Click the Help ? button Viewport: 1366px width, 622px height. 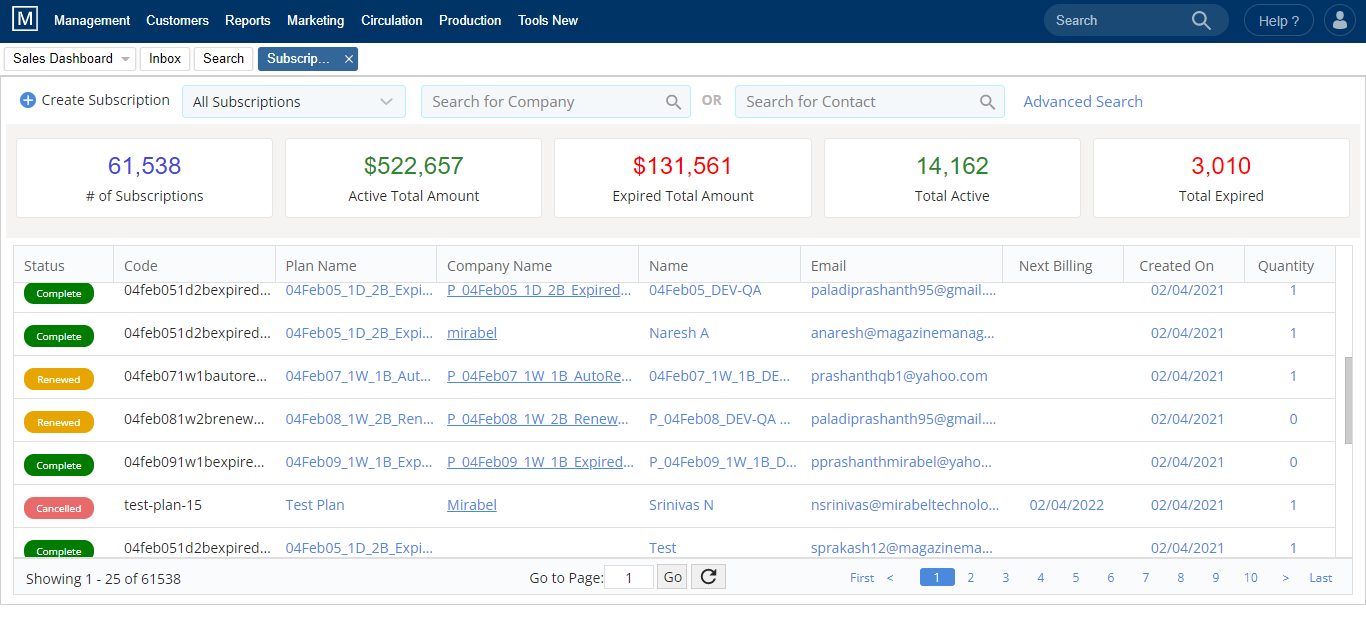pyautogui.click(x=1279, y=20)
